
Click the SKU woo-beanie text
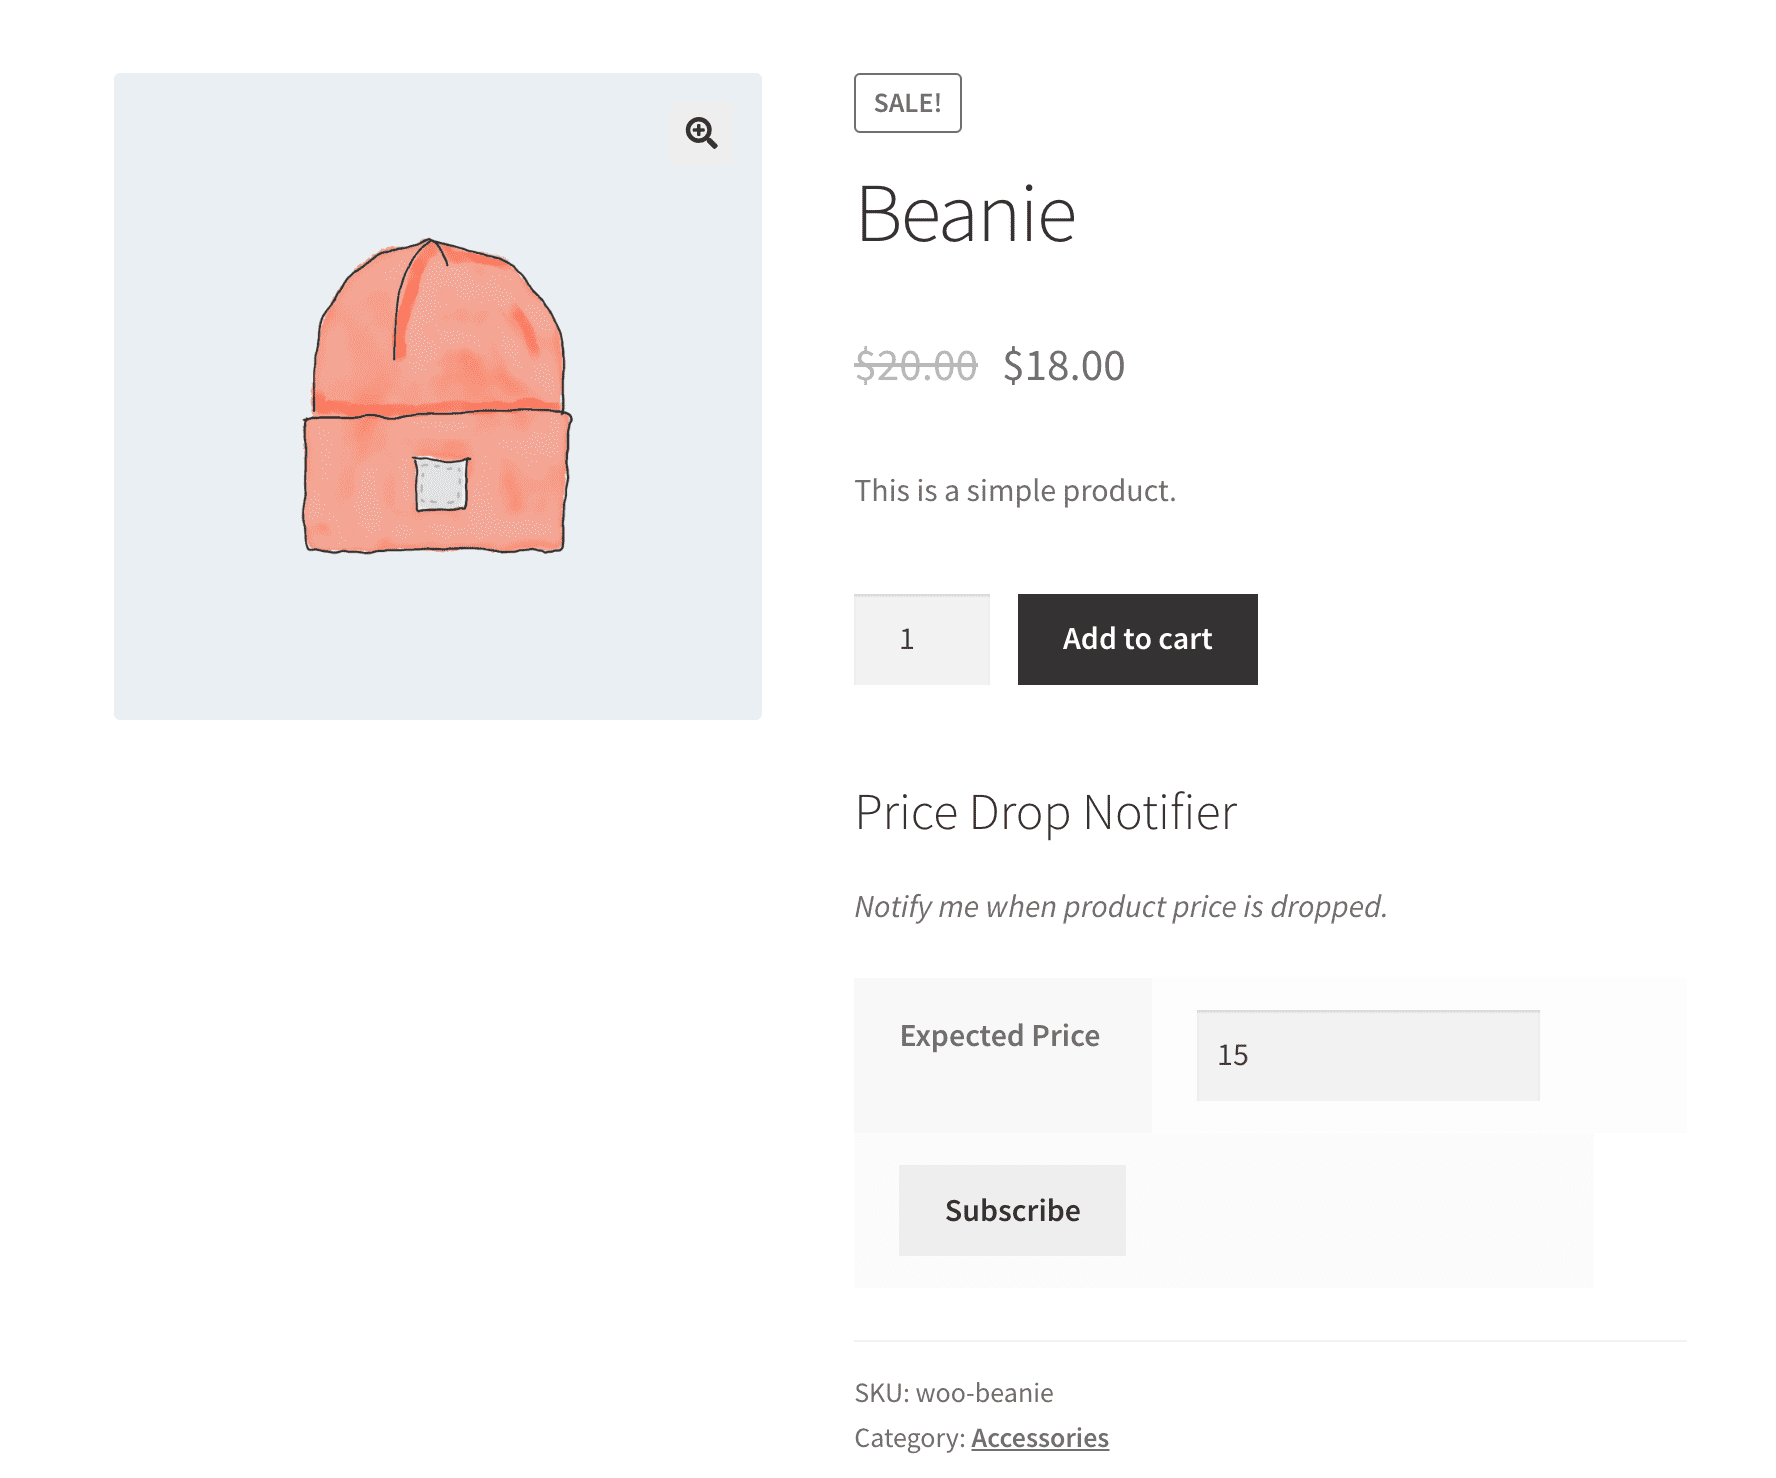(954, 1393)
